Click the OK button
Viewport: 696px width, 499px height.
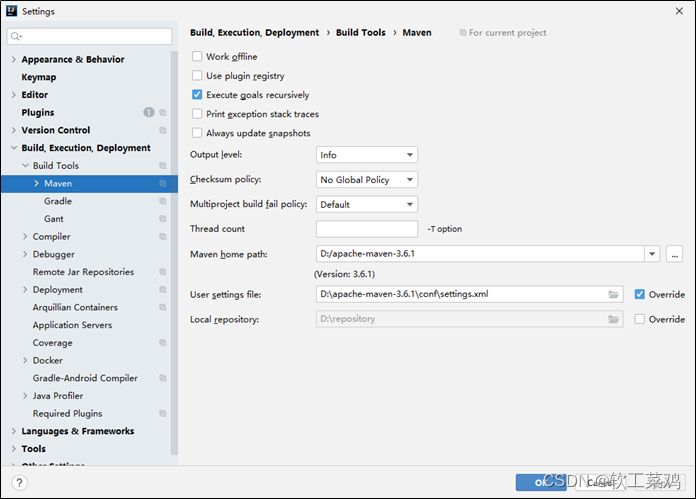coord(541,483)
